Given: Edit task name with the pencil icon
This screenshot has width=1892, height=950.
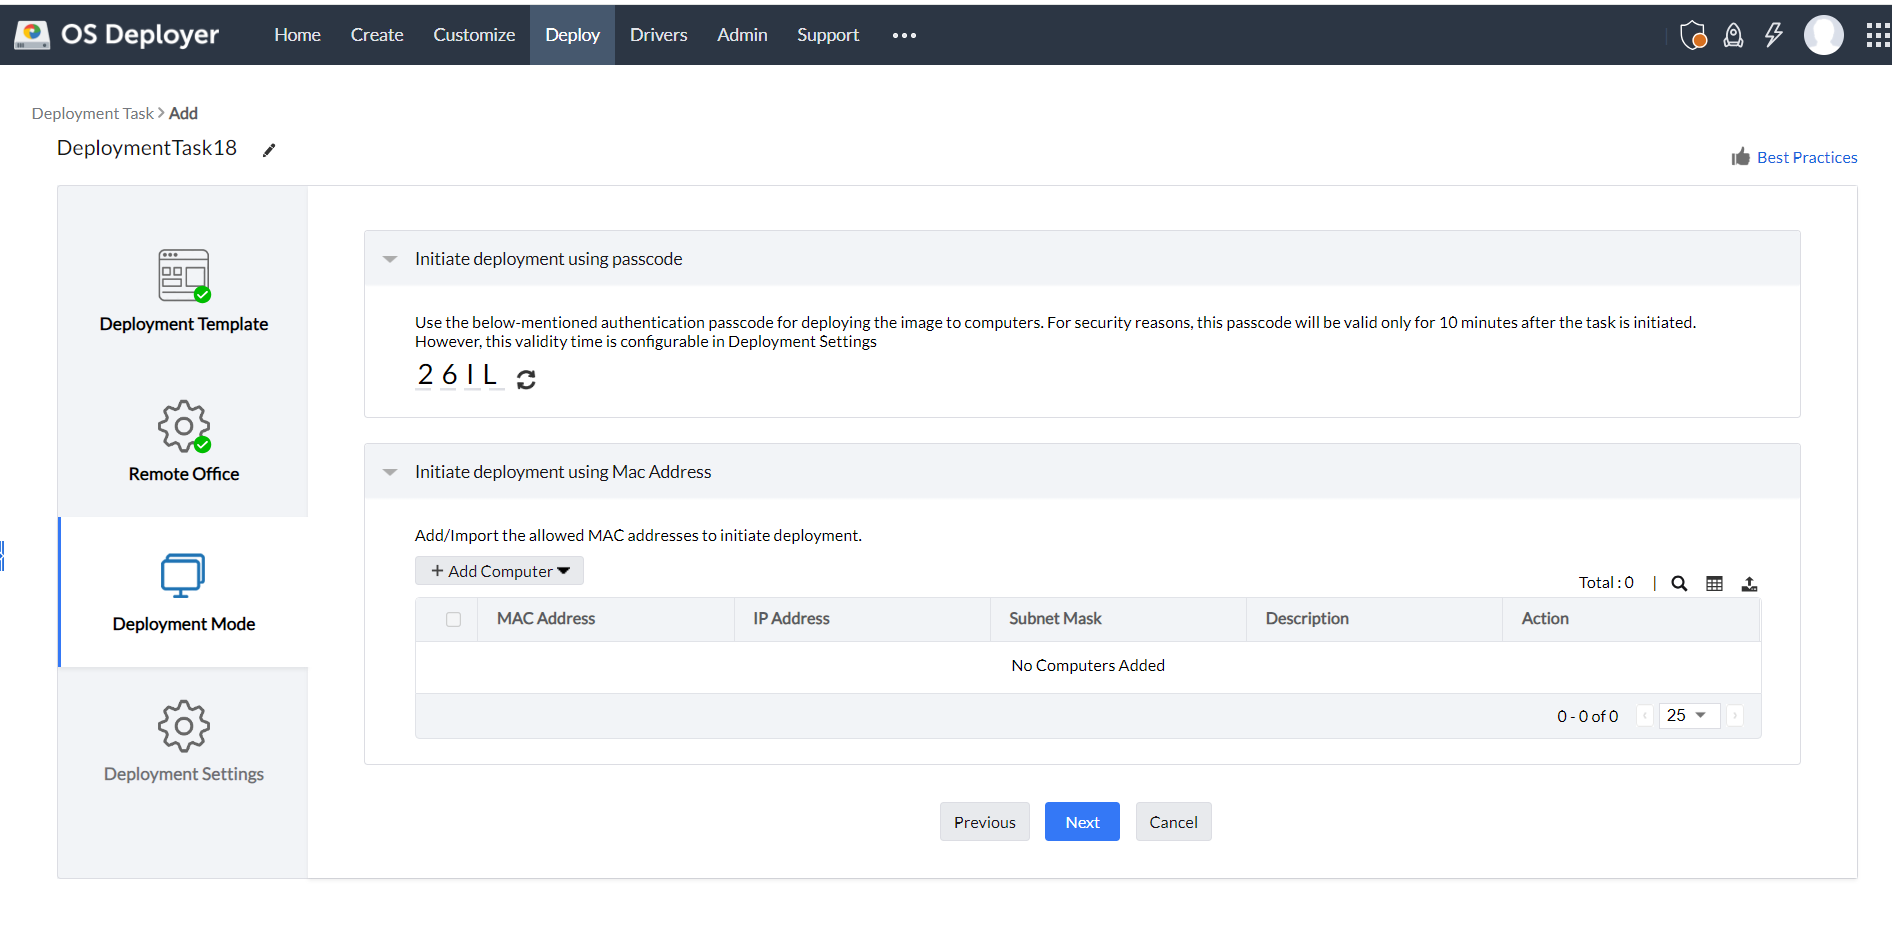Looking at the screenshot, I should pyautogui.click(x=268, y=149).
